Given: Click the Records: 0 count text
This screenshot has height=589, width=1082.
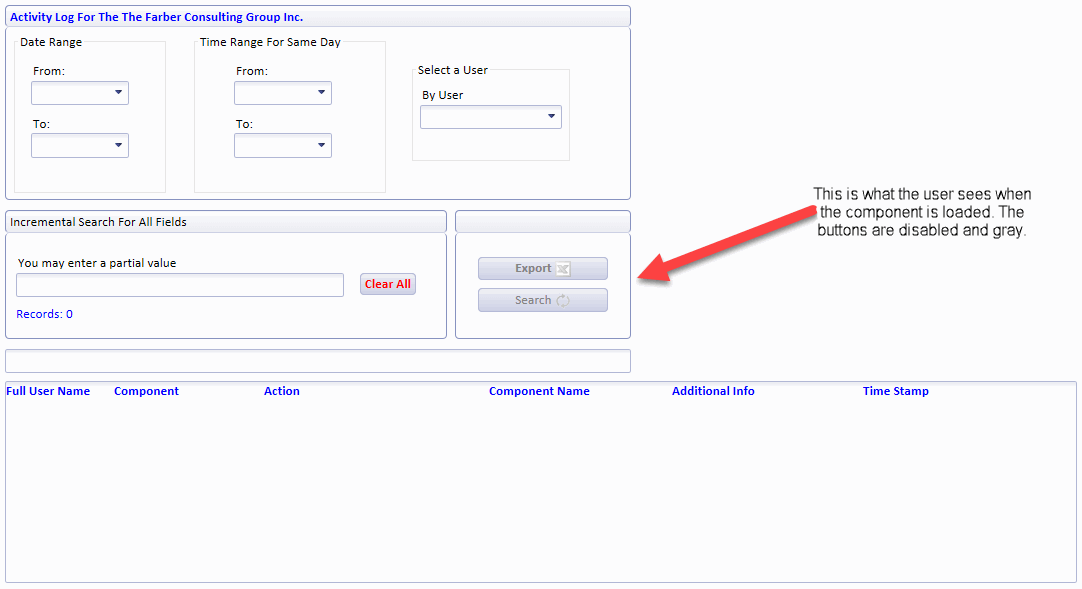Looking at the screenshot, I should (x=45, y=314).
